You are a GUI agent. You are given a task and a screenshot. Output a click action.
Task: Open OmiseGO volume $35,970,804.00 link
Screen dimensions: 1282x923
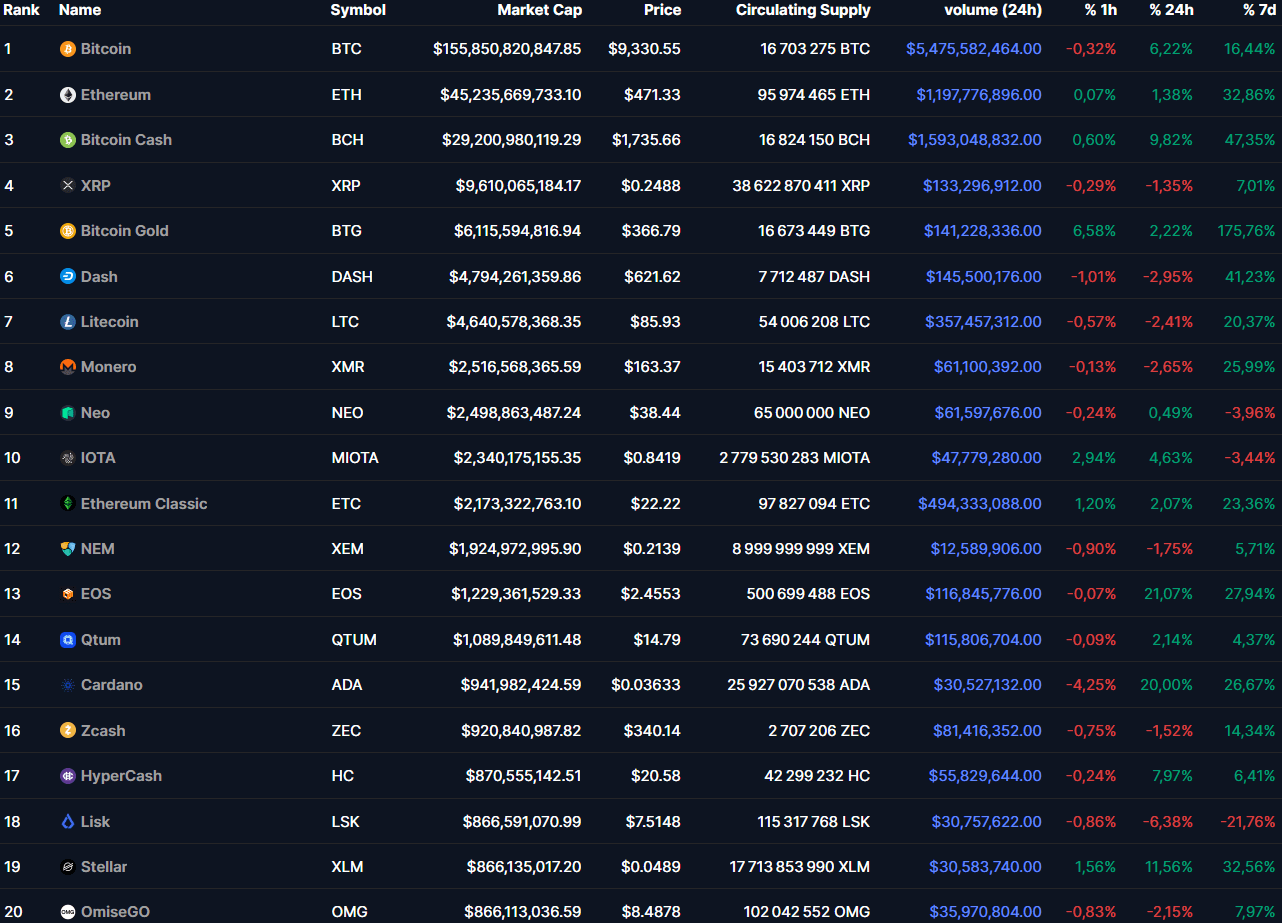pyautogui.click(x=987, y=912)
